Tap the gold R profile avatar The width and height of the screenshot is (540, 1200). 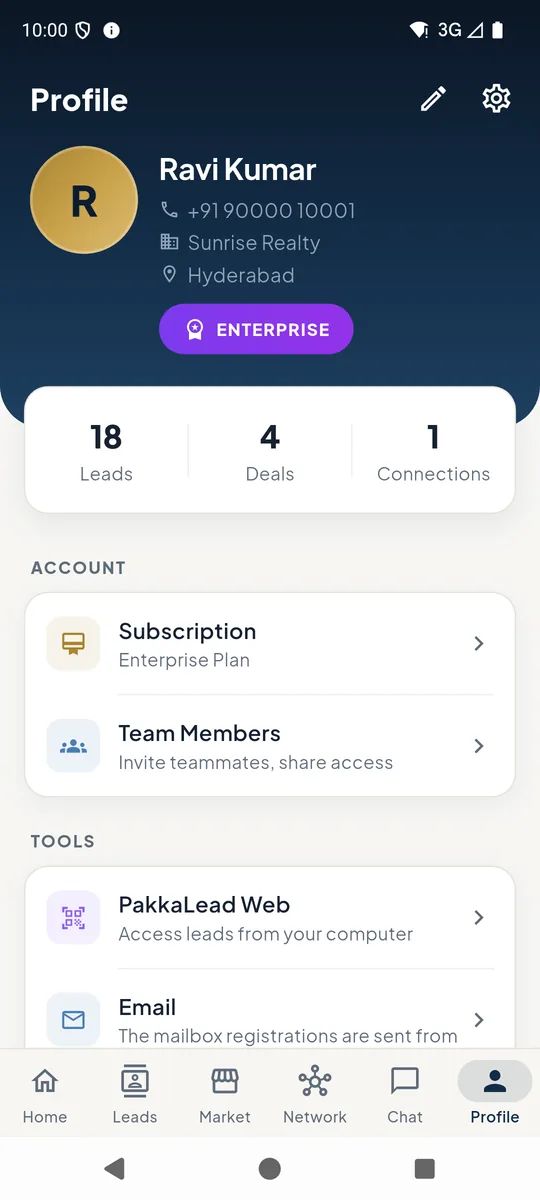coord(84,200)
